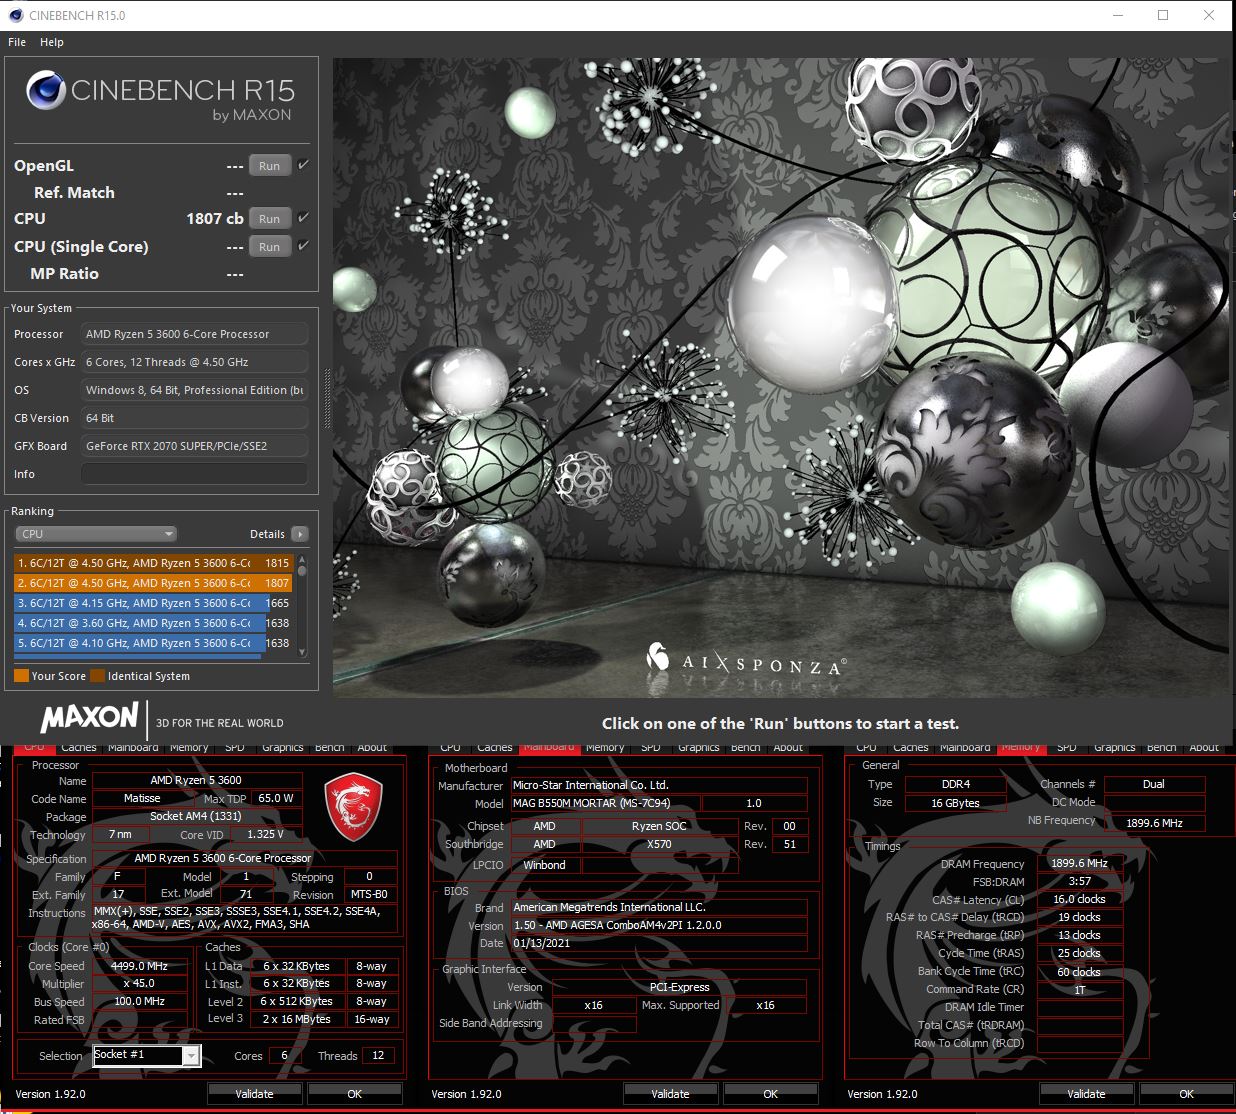Screen dimensions: 1236x1114
Task: Open the Help menu in Cinebench
Action: pyautogui.click(x=52, y=42)
